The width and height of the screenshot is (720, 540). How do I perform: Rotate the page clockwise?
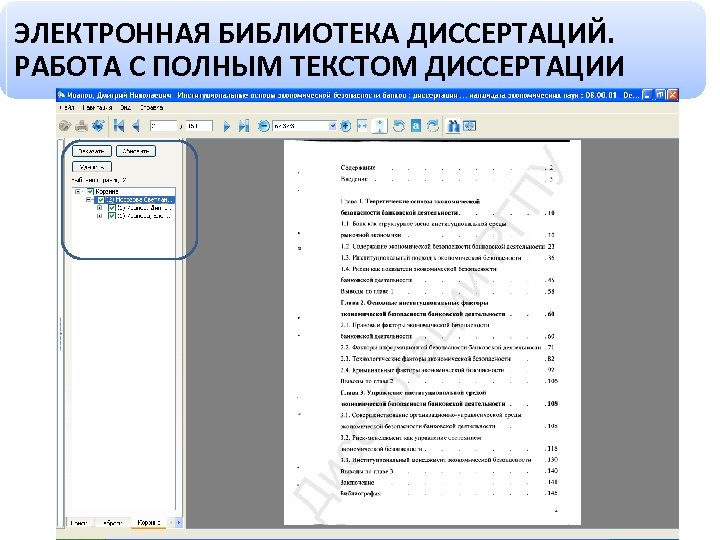tap(433, 126)
